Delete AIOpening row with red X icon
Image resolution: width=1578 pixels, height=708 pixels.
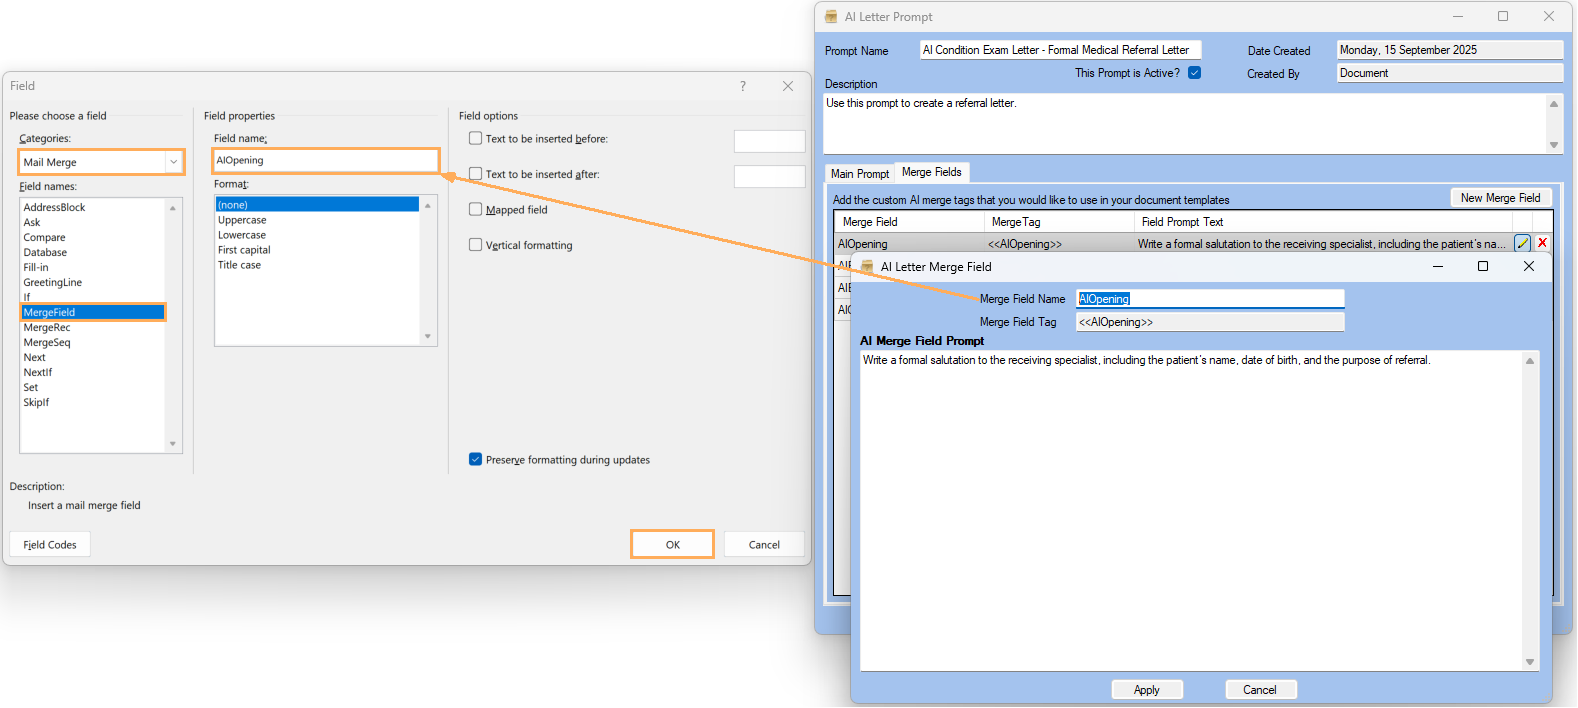(x=1542, y=243)
